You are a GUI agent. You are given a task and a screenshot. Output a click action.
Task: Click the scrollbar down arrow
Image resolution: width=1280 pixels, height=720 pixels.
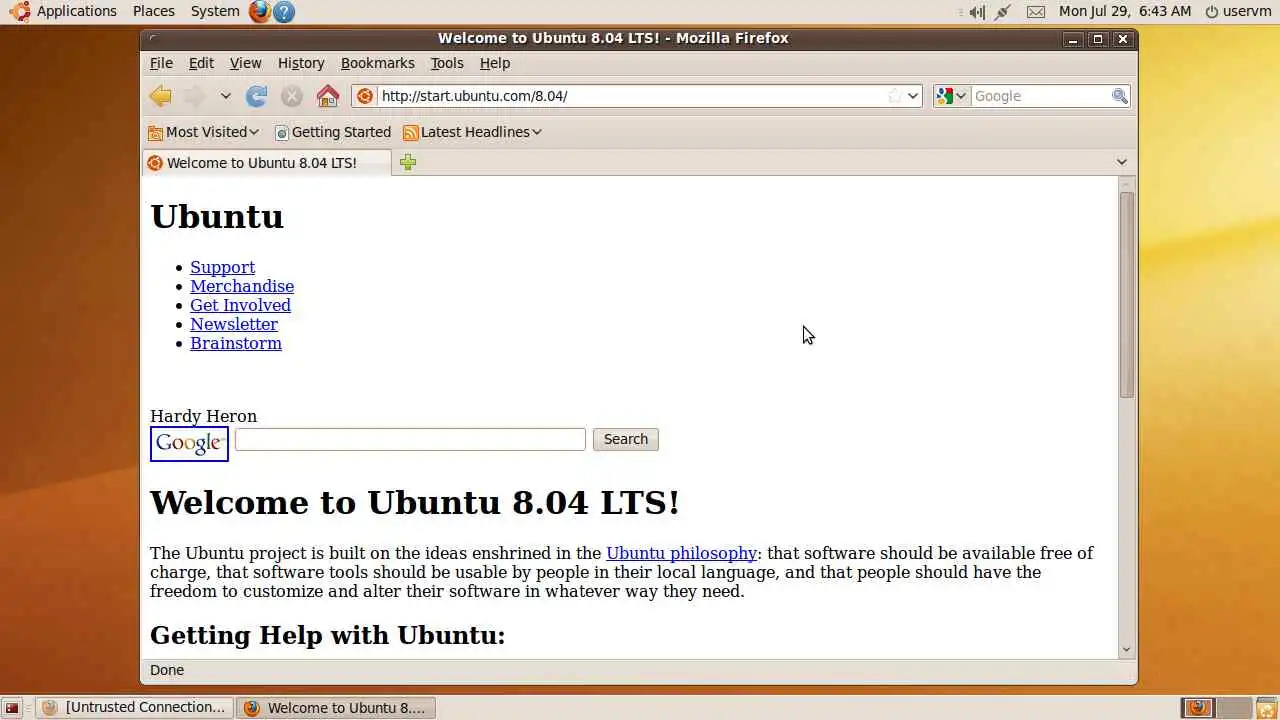1127,649
